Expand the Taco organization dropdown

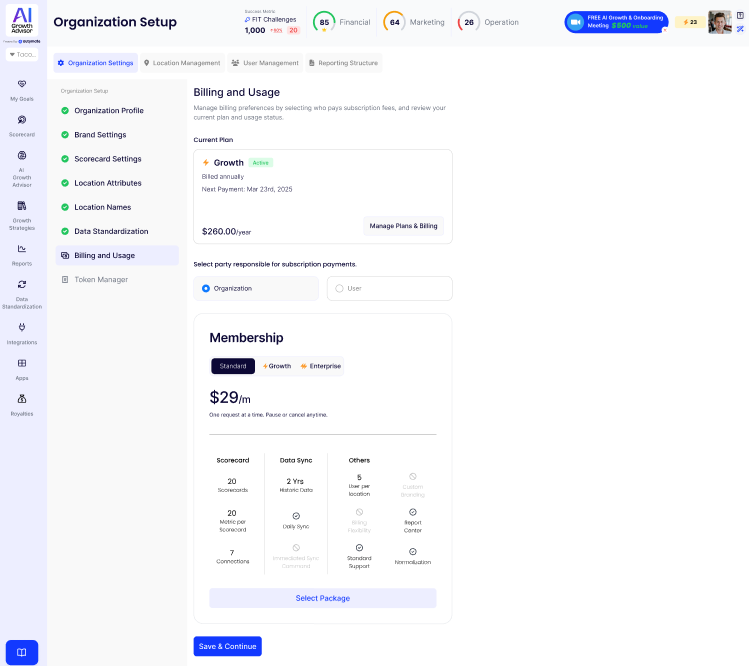pyautogui.click(x=22, y=54)
